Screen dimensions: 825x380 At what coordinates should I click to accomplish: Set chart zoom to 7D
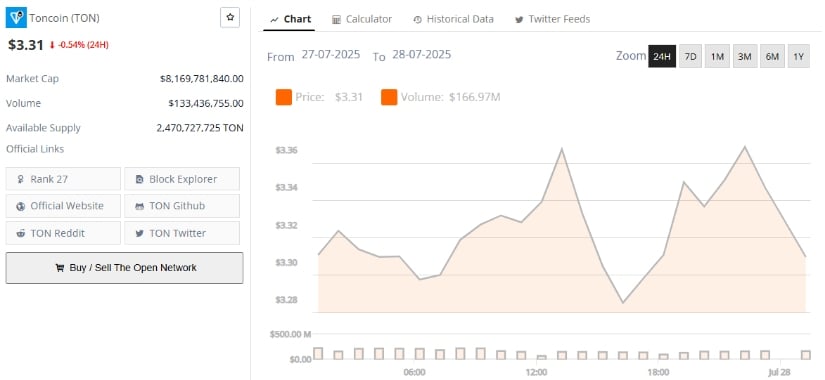pyautogui.click(x=690, y=56)
